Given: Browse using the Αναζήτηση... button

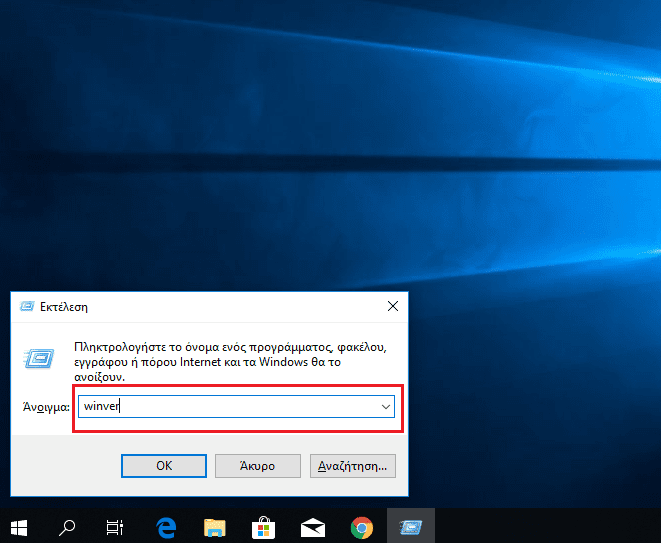Looking at the screenshot, I should point(352,466).
